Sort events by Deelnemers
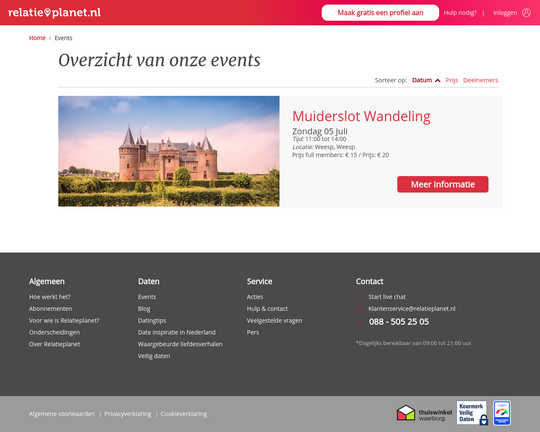 [480, 80]
